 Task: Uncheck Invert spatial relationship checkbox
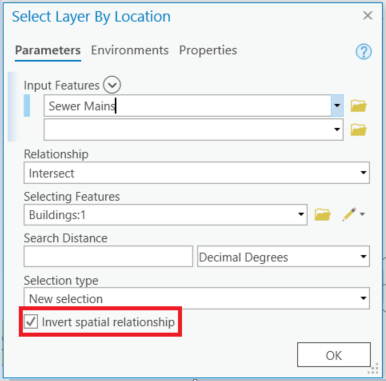pyautogui.click(x=31, y=322)
